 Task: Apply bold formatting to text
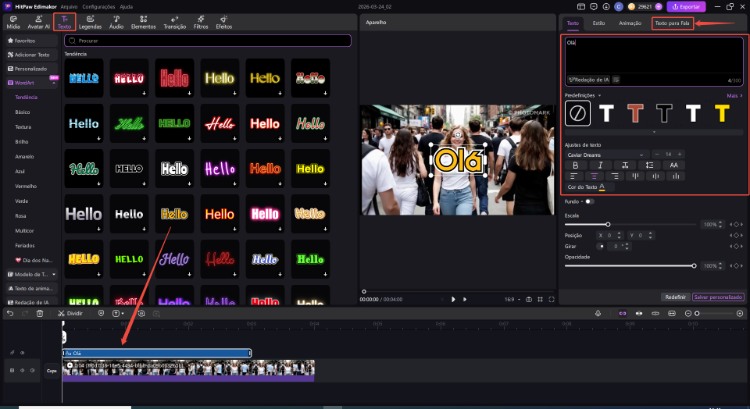[x=575, y=165]
